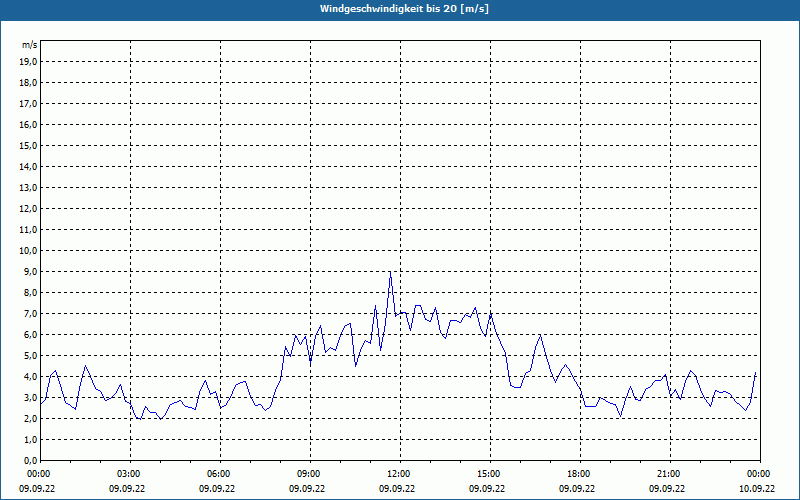Click the '11,0' y-axis label
Viewport: 800px width, 500px height.
tap(29, 230)
